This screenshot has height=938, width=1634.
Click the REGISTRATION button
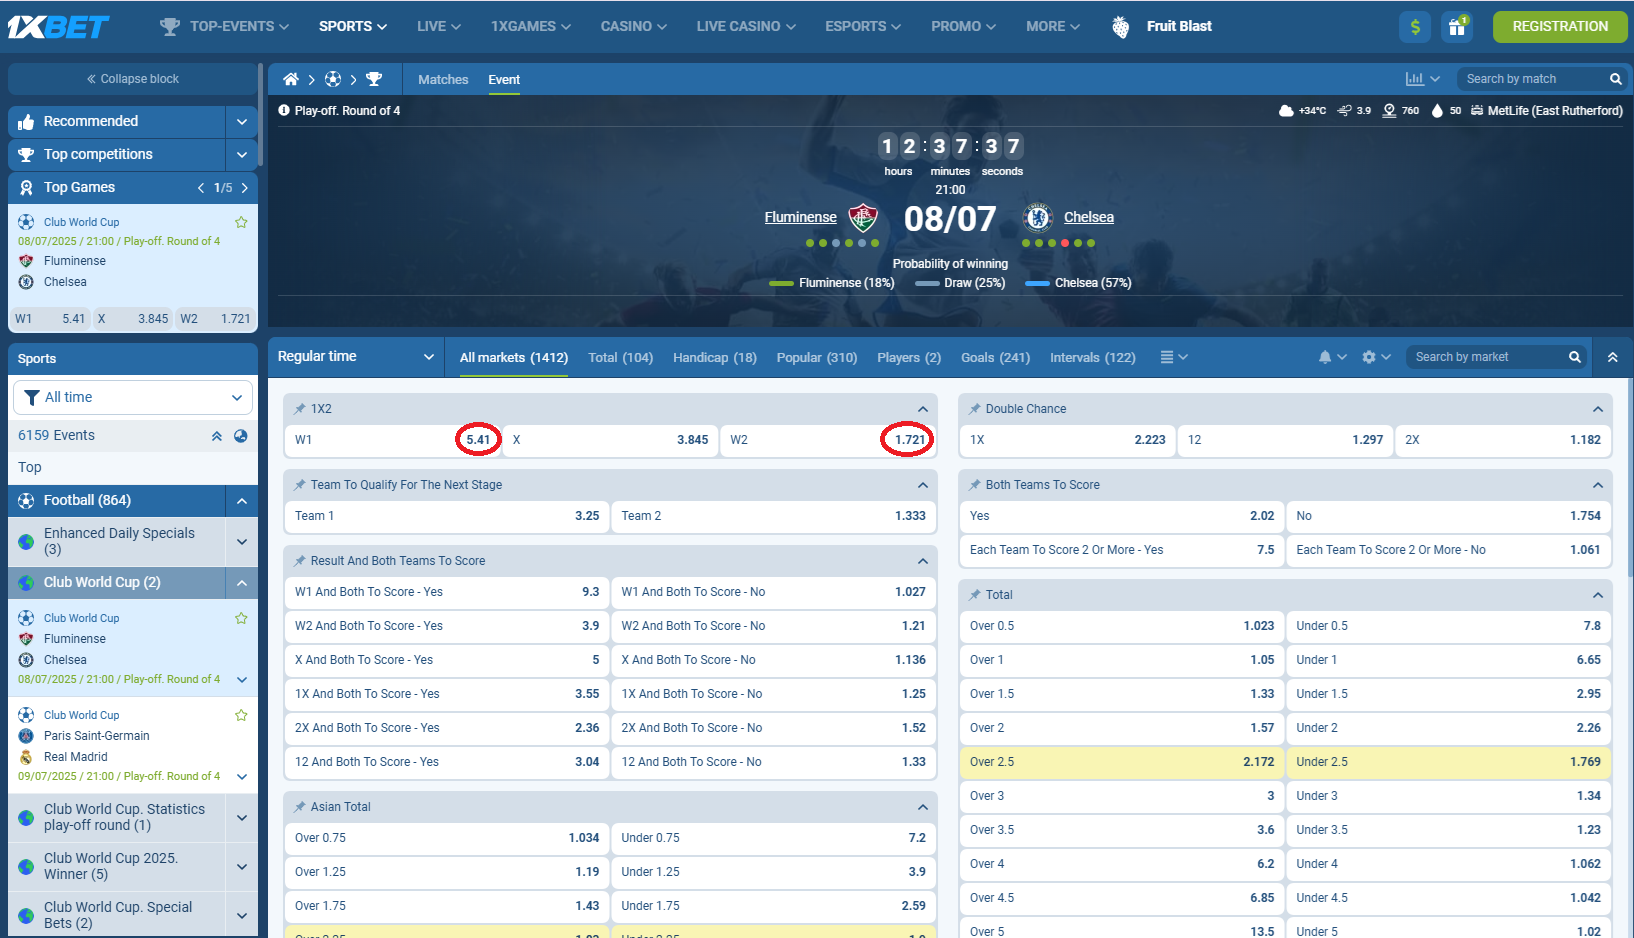pos(1560,27)
